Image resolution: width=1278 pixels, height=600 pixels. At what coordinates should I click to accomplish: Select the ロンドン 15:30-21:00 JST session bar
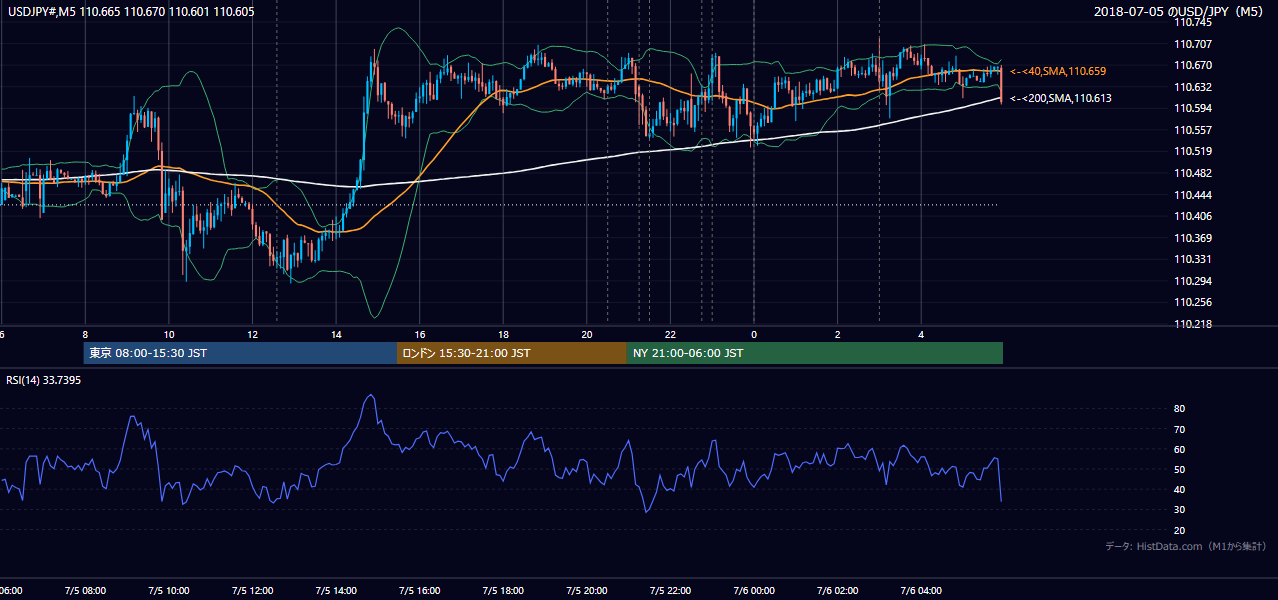point(512,353)
